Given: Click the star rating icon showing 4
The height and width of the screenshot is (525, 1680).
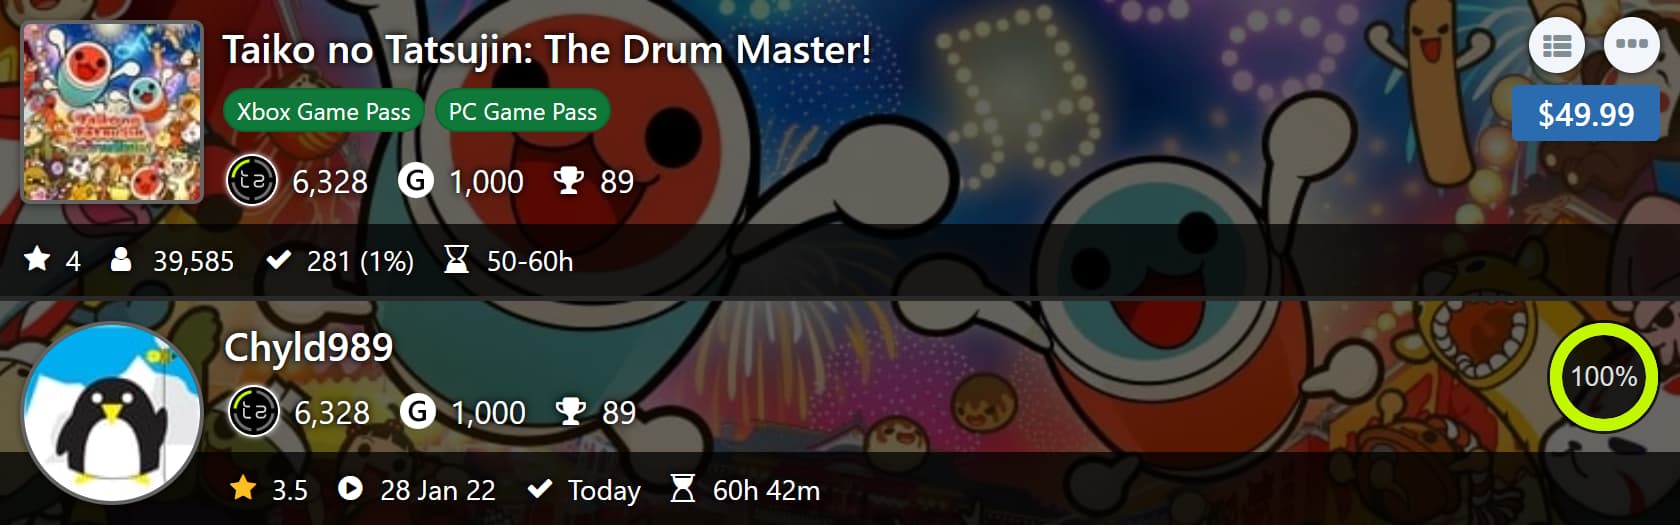Looking at the screenshot, I should click(x=38, y=260).
